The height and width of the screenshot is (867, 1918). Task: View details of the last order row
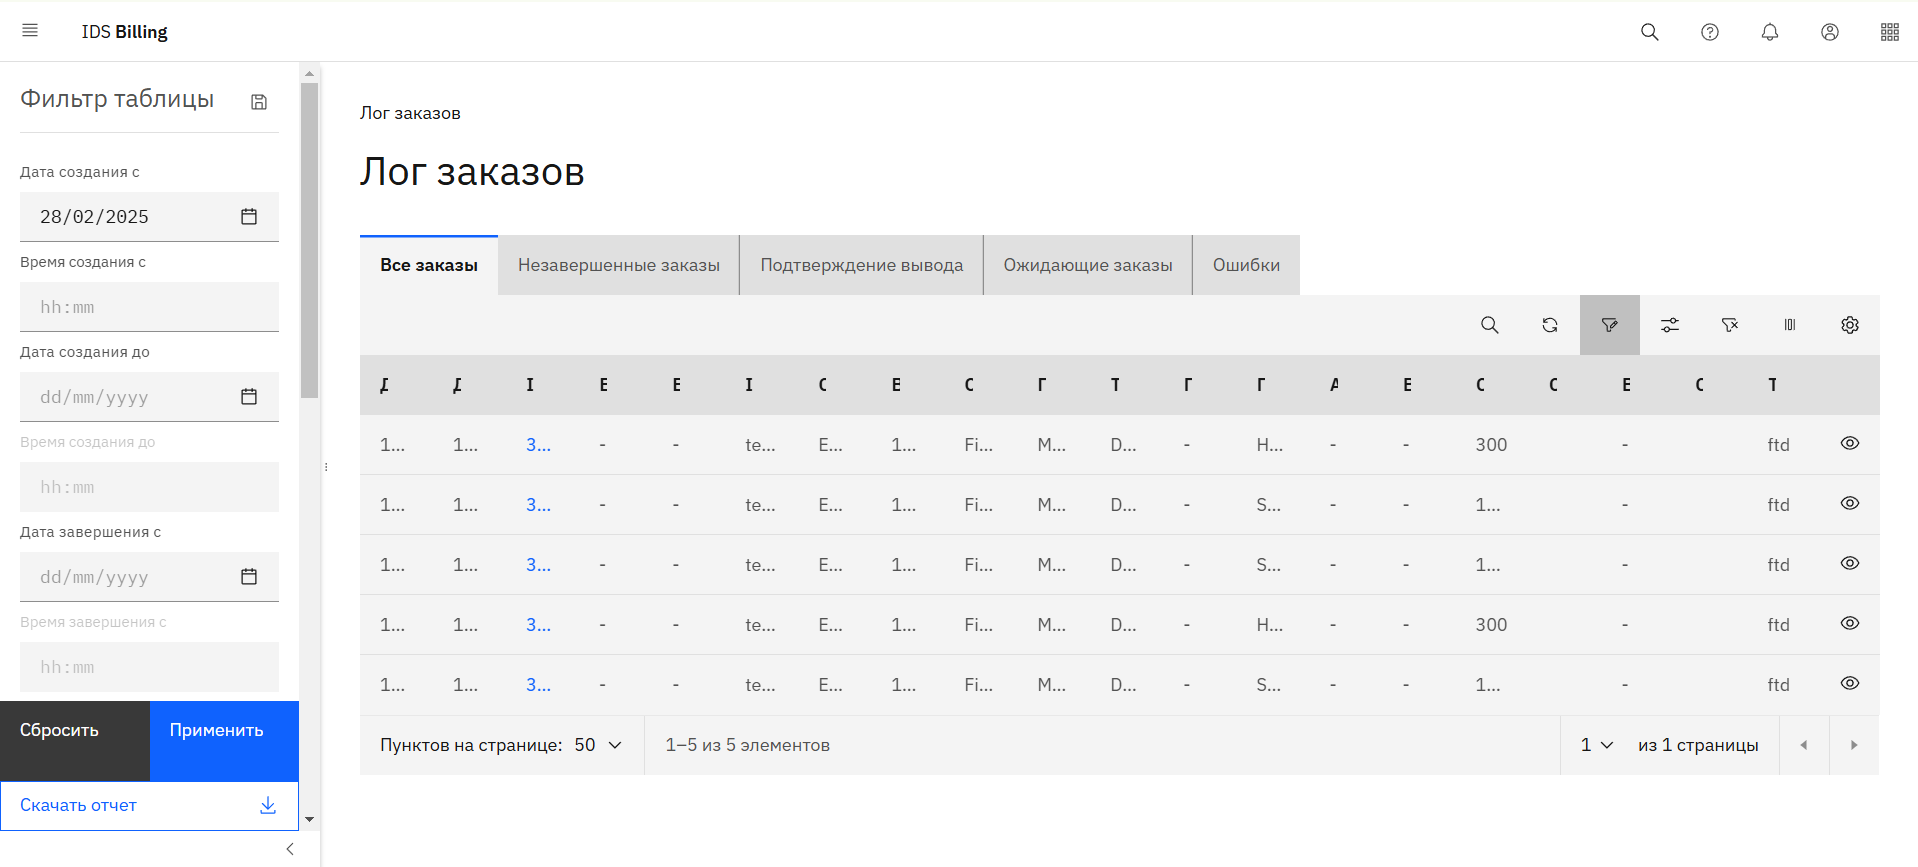click(1850, 684)
